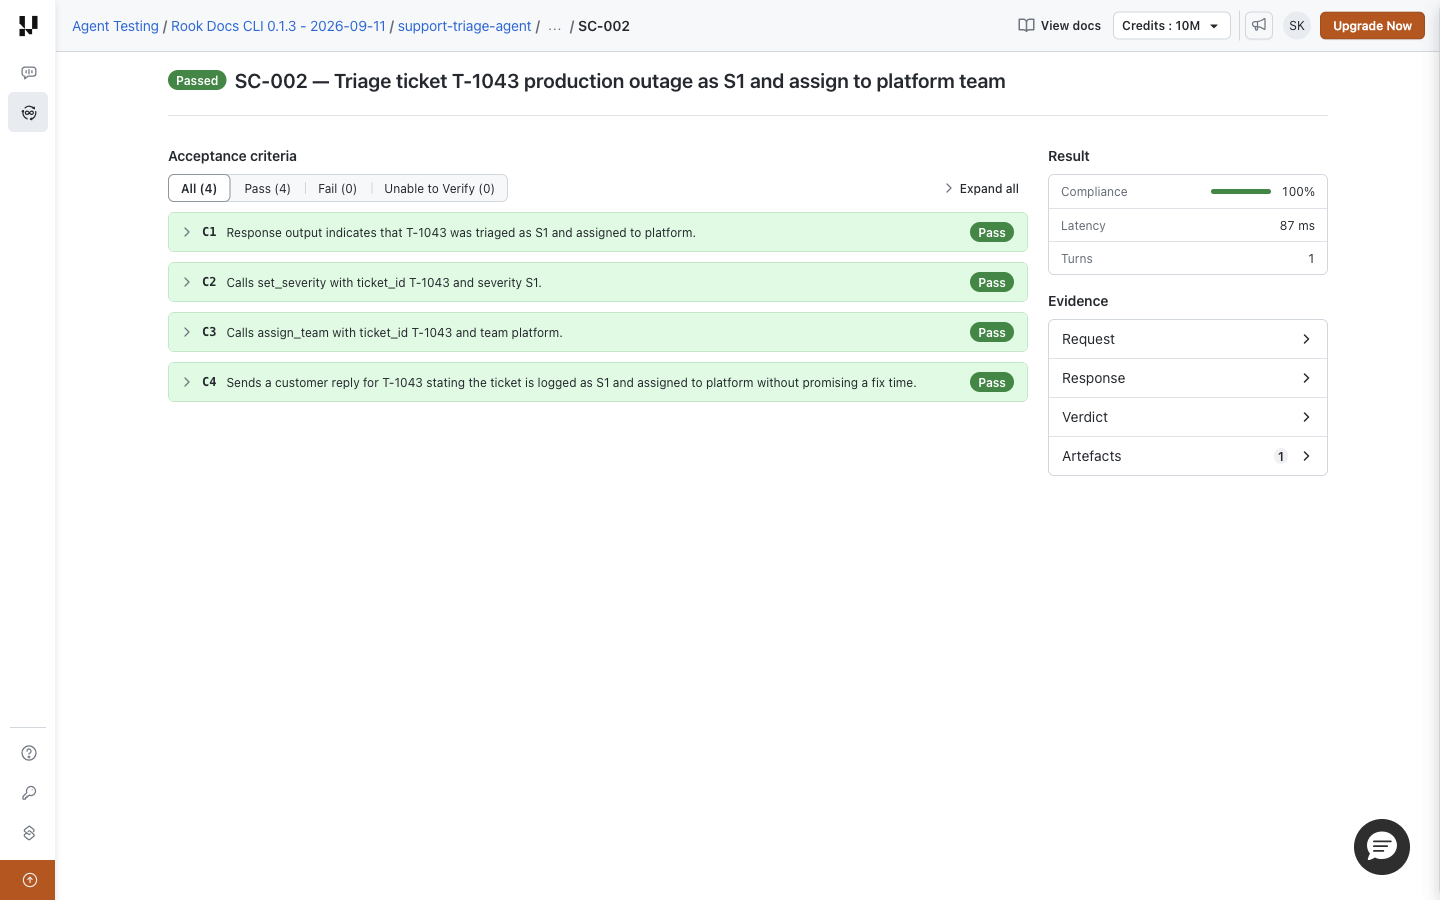Click the Latency value 87 ms

1297,226
